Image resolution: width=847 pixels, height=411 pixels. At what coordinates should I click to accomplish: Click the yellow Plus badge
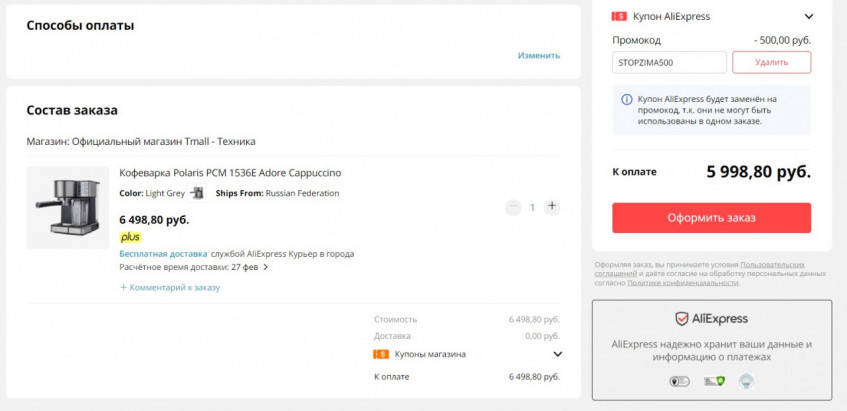coord(130,237)
